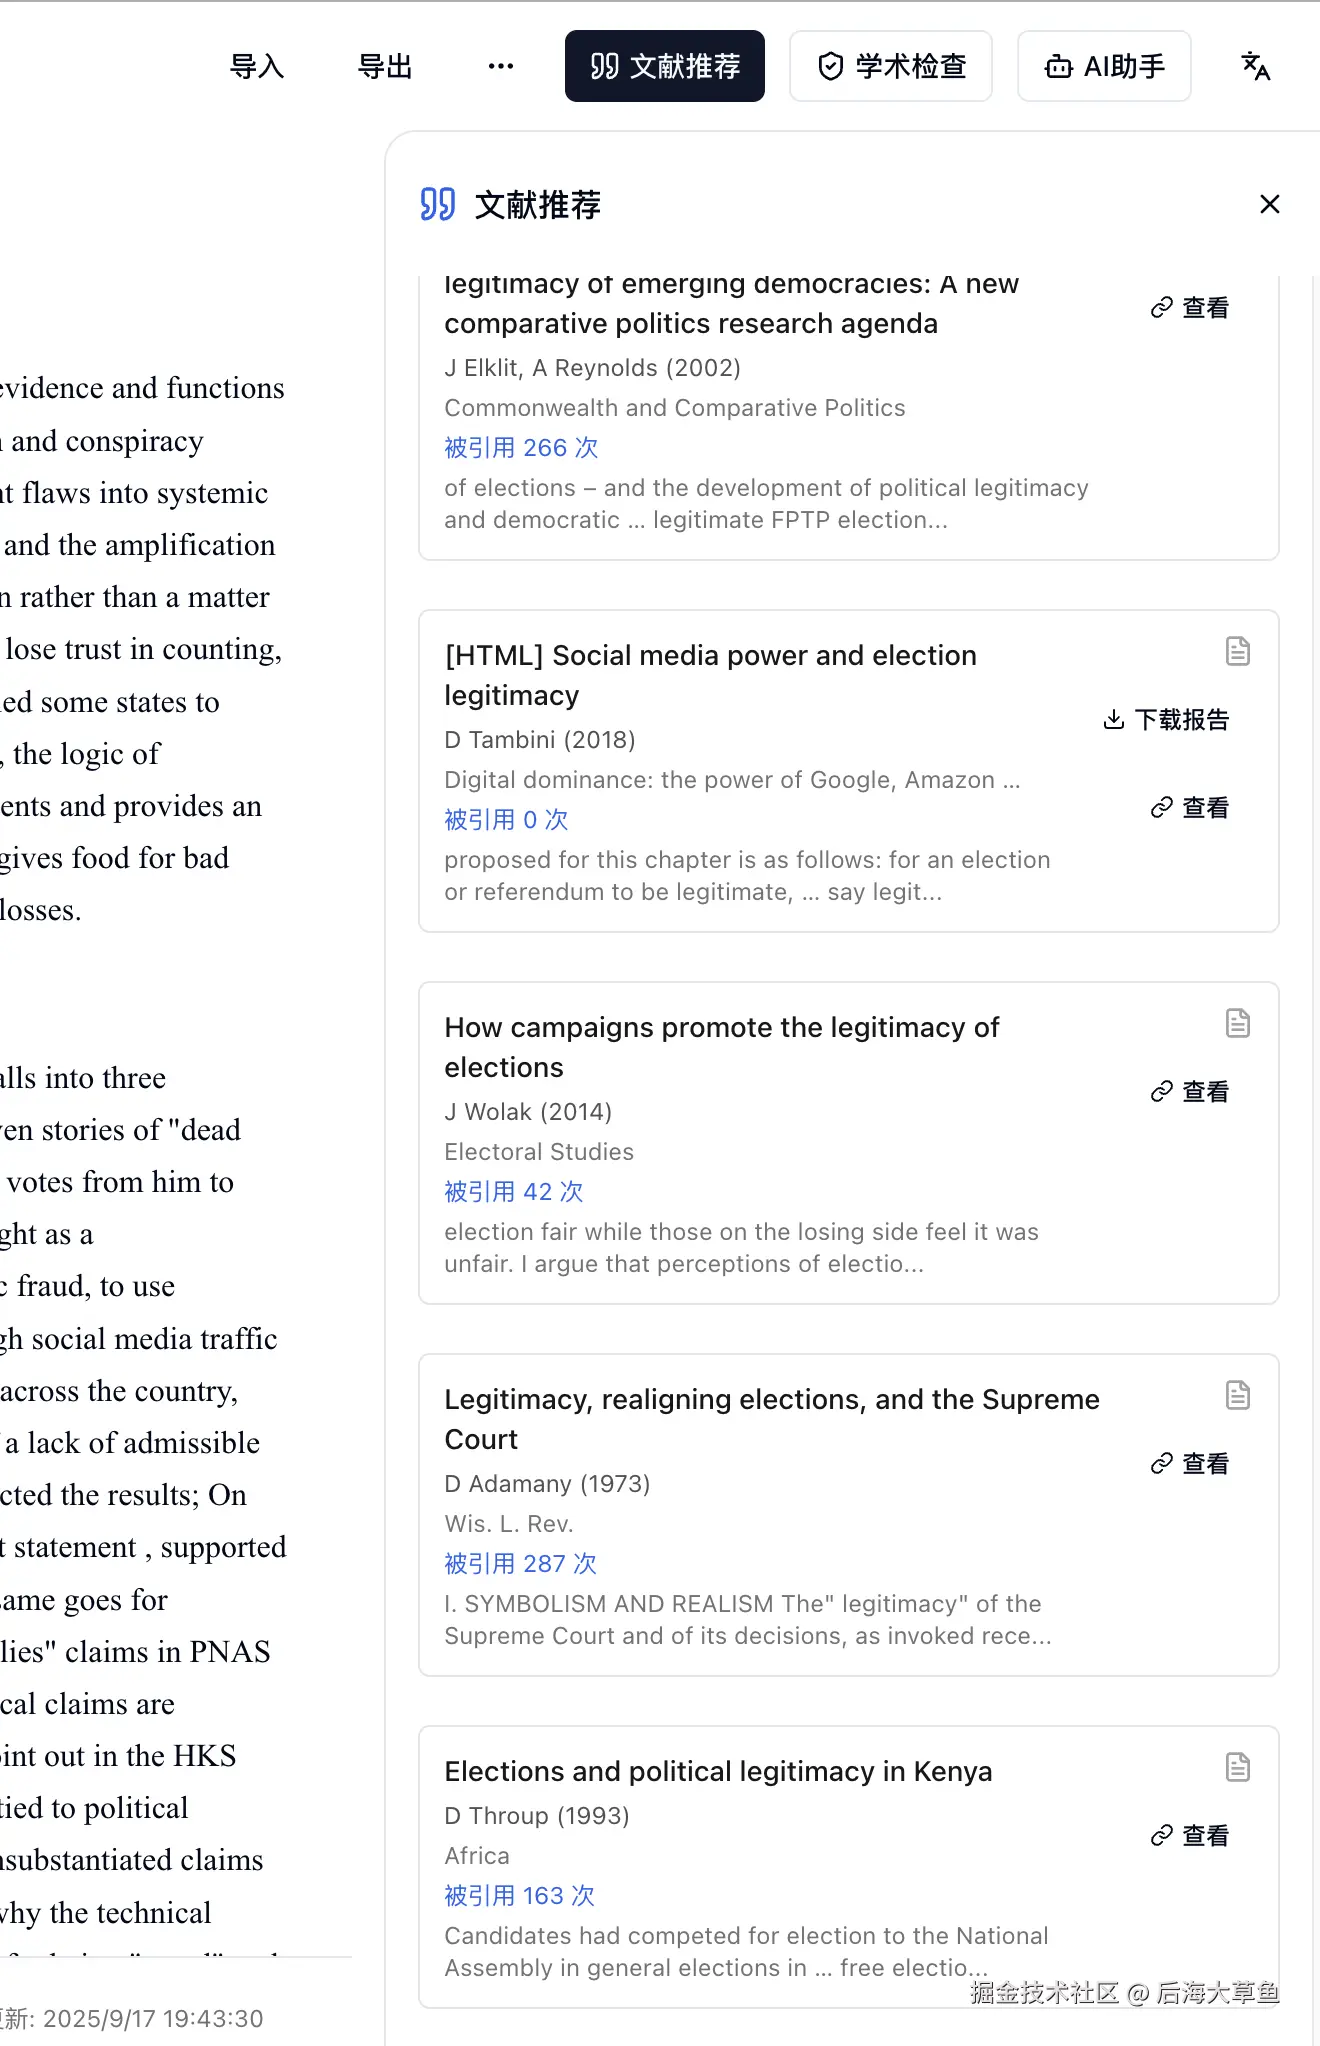The width and height of the screenshot is (1320, 2046).
Task: Open the three-dots more menu
Action: pyautogui.click(x=500, y=66)
